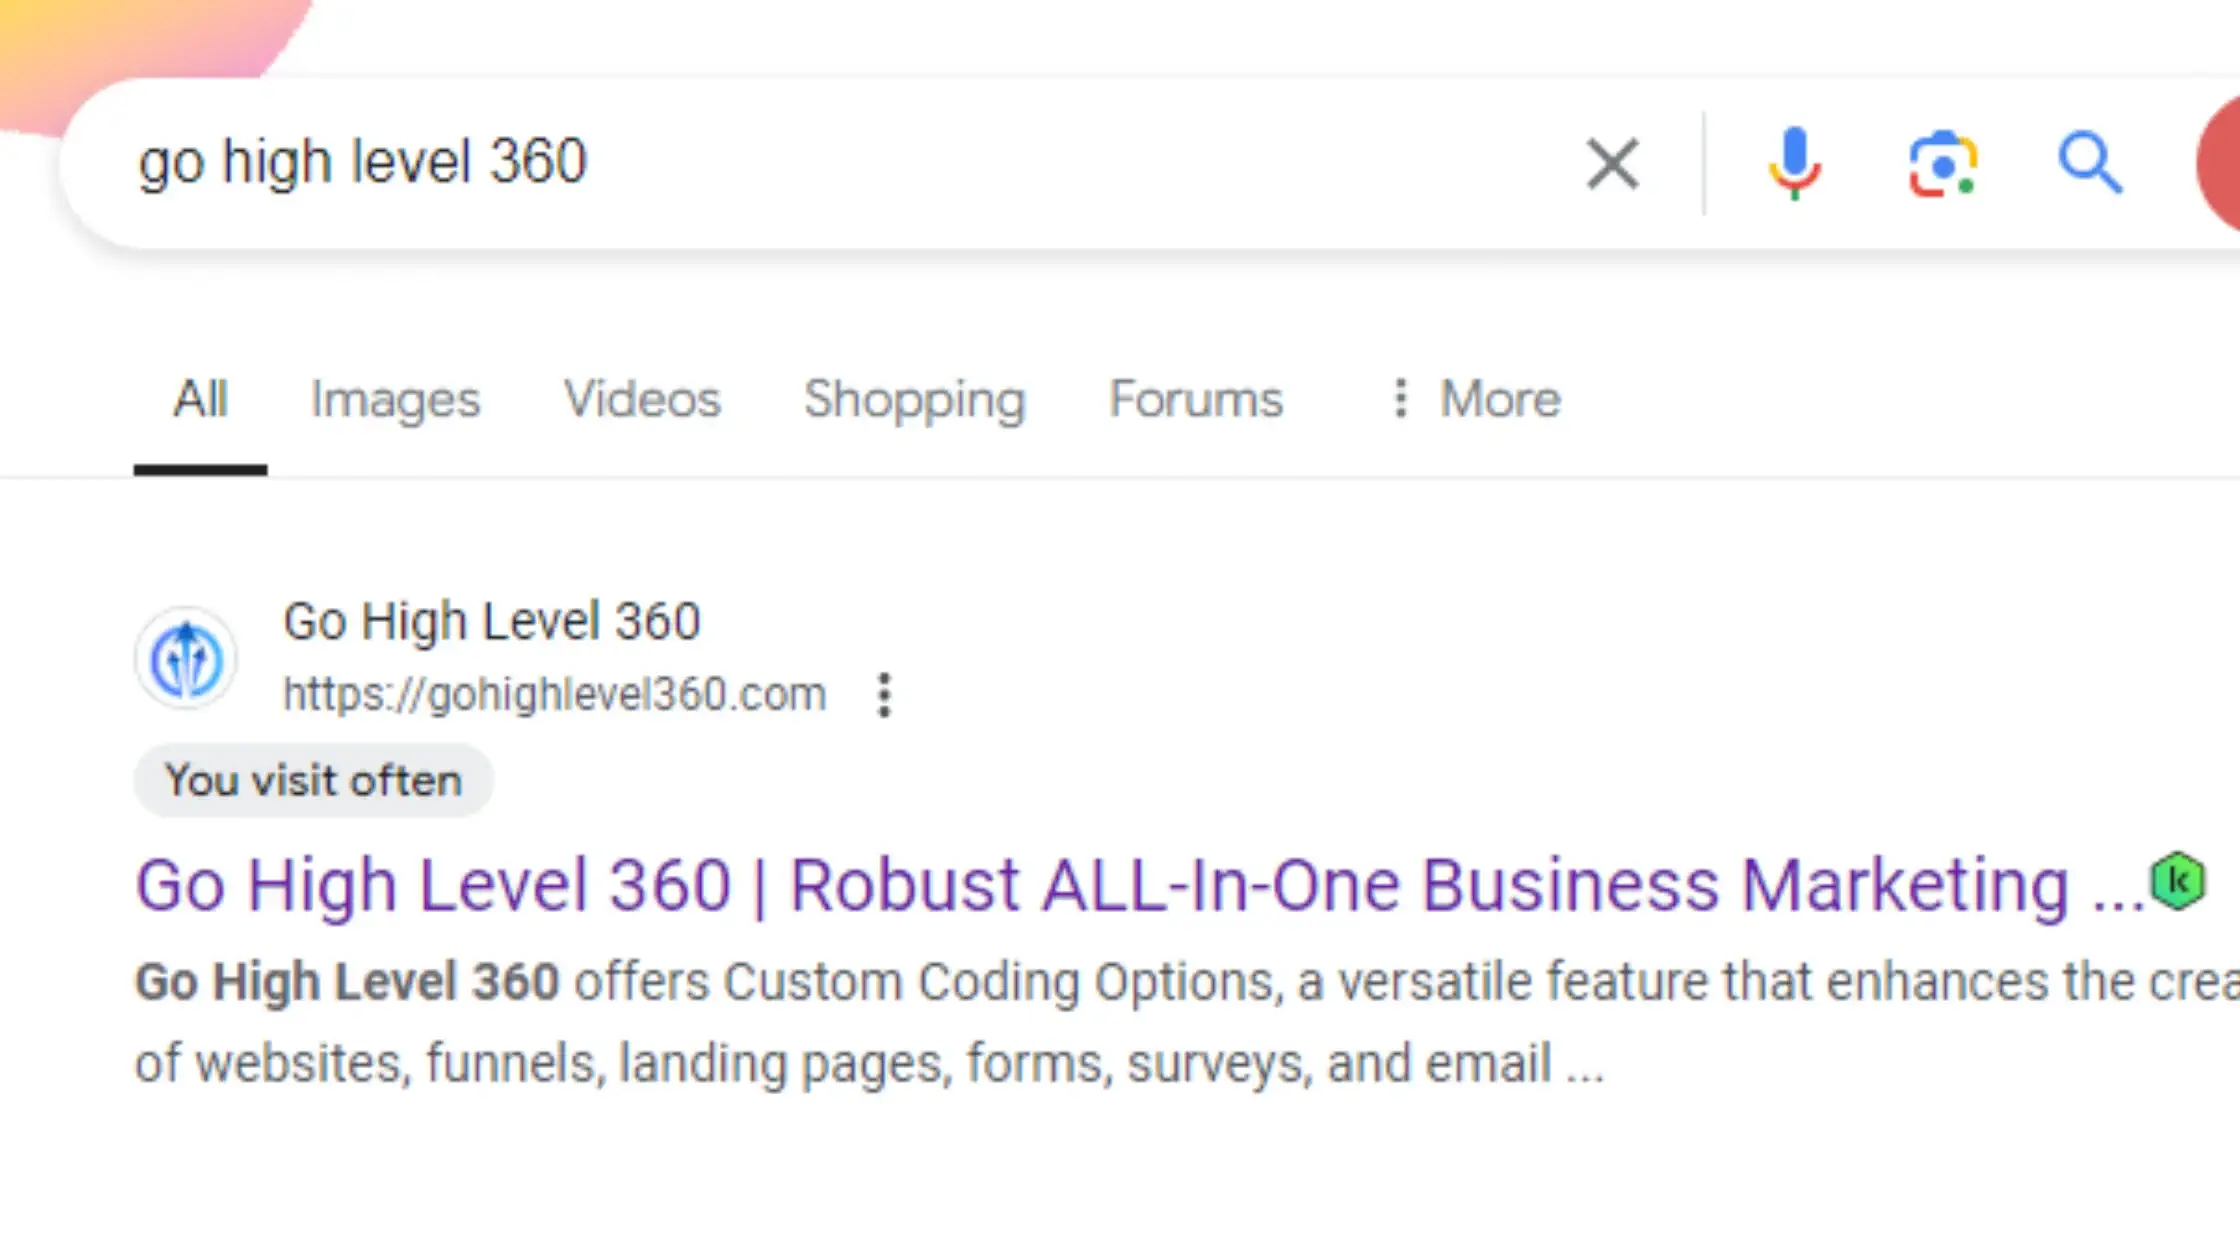Image resolution: width=2240 pixels, height=1260 pixels.
Task: Select the All results tab
Action: click(x=198, y=400)
